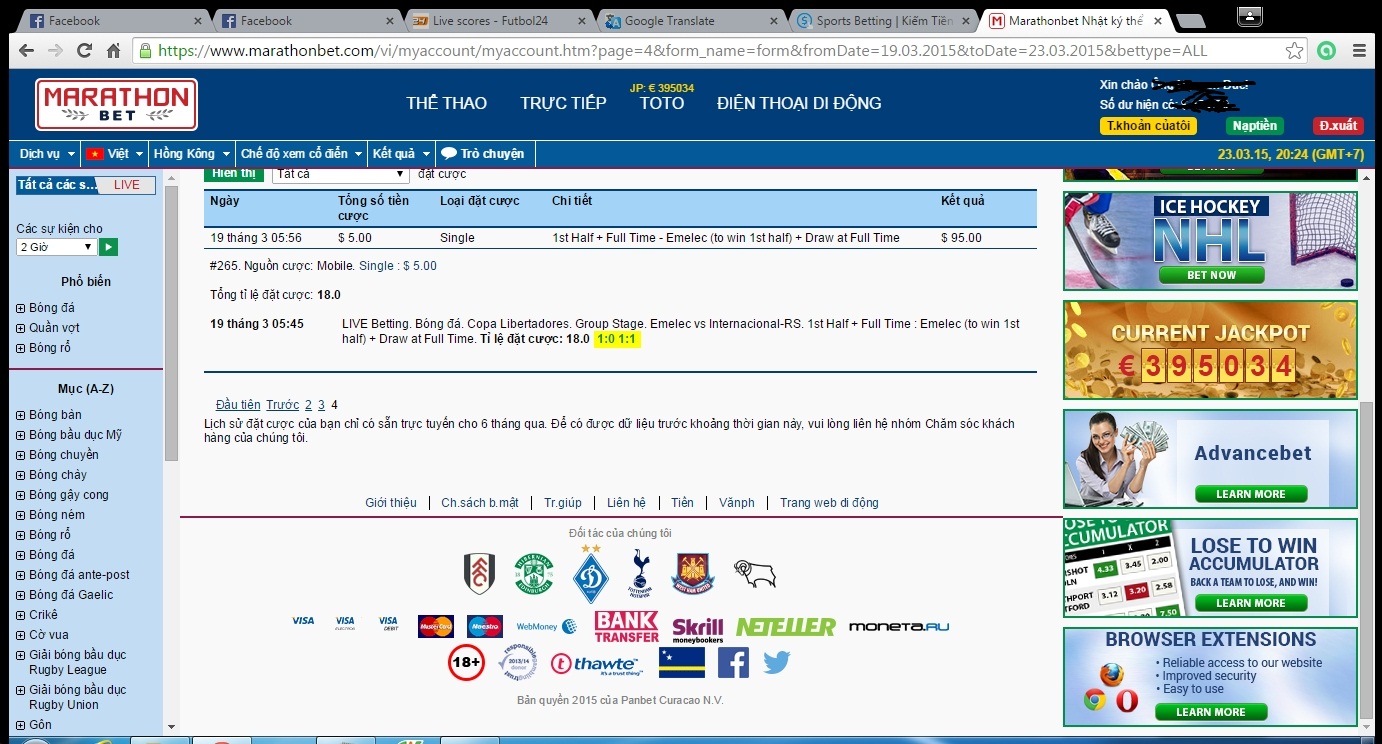
Task: Expand the Bóng chuyền sport category
Action: pyautogui.click(x=21, y=455)
